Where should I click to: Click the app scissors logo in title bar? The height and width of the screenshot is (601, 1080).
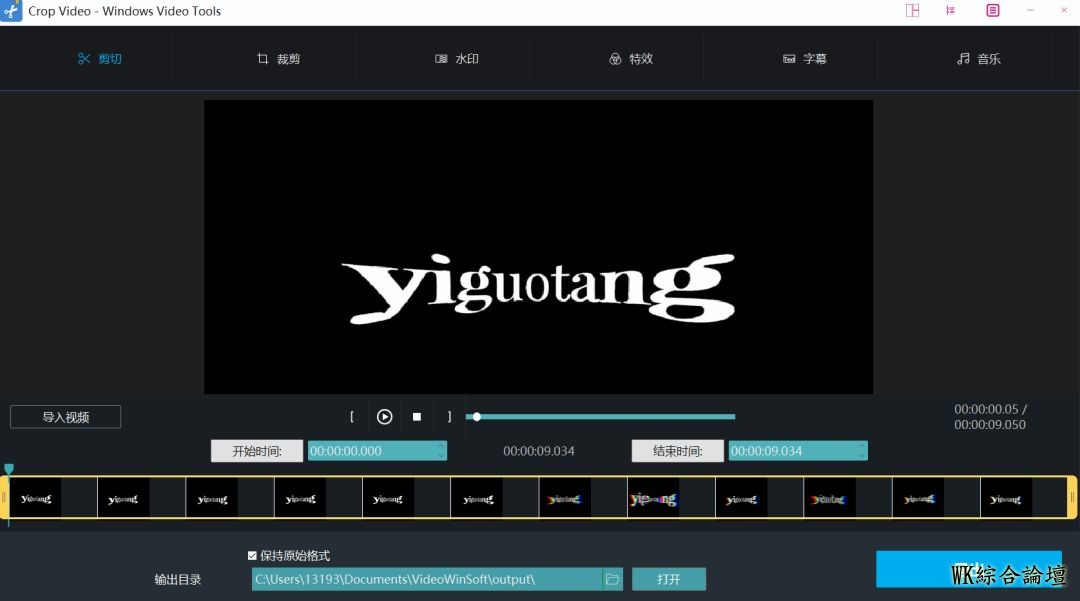[x=12, y=11]
